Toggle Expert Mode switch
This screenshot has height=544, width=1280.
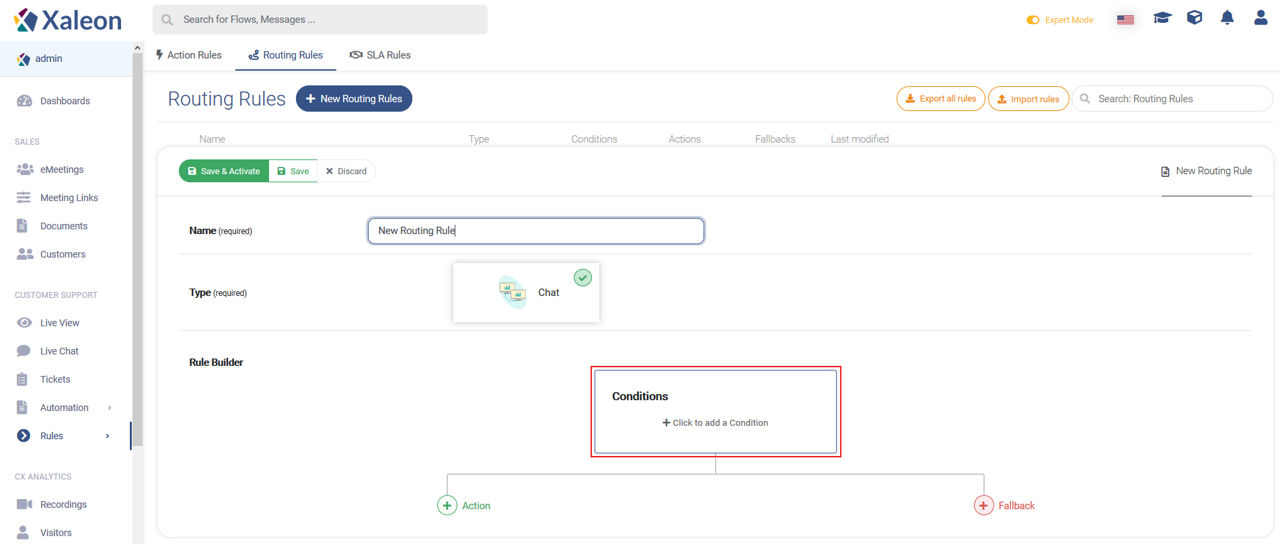[1033, 20]
